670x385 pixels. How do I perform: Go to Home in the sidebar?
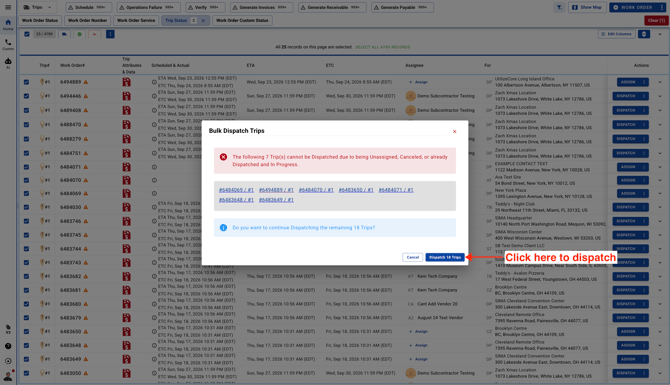(8, 24)
